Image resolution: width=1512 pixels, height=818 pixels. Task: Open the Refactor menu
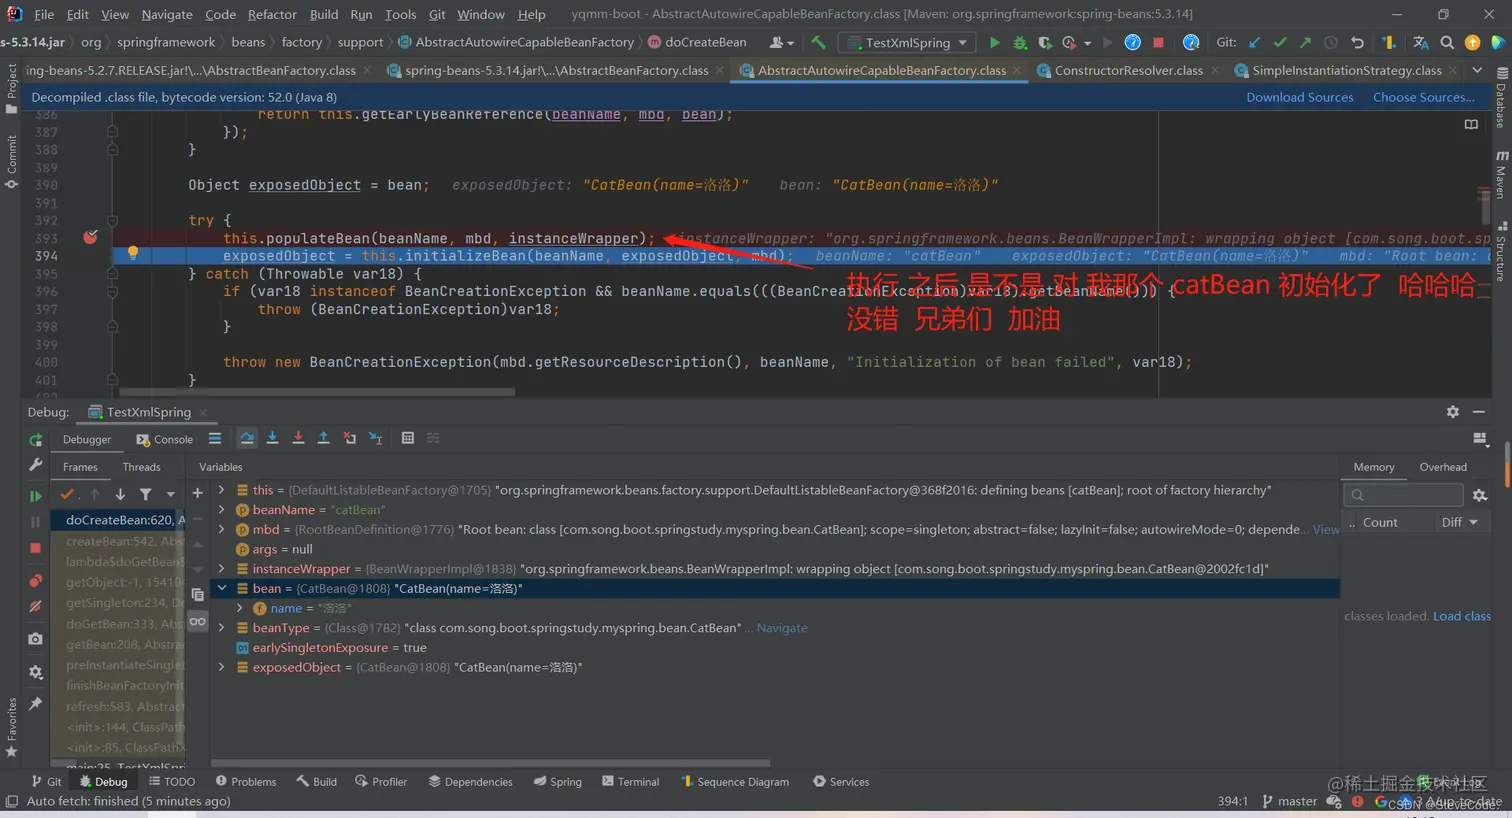pyautogui.click(x=272, y=14)
